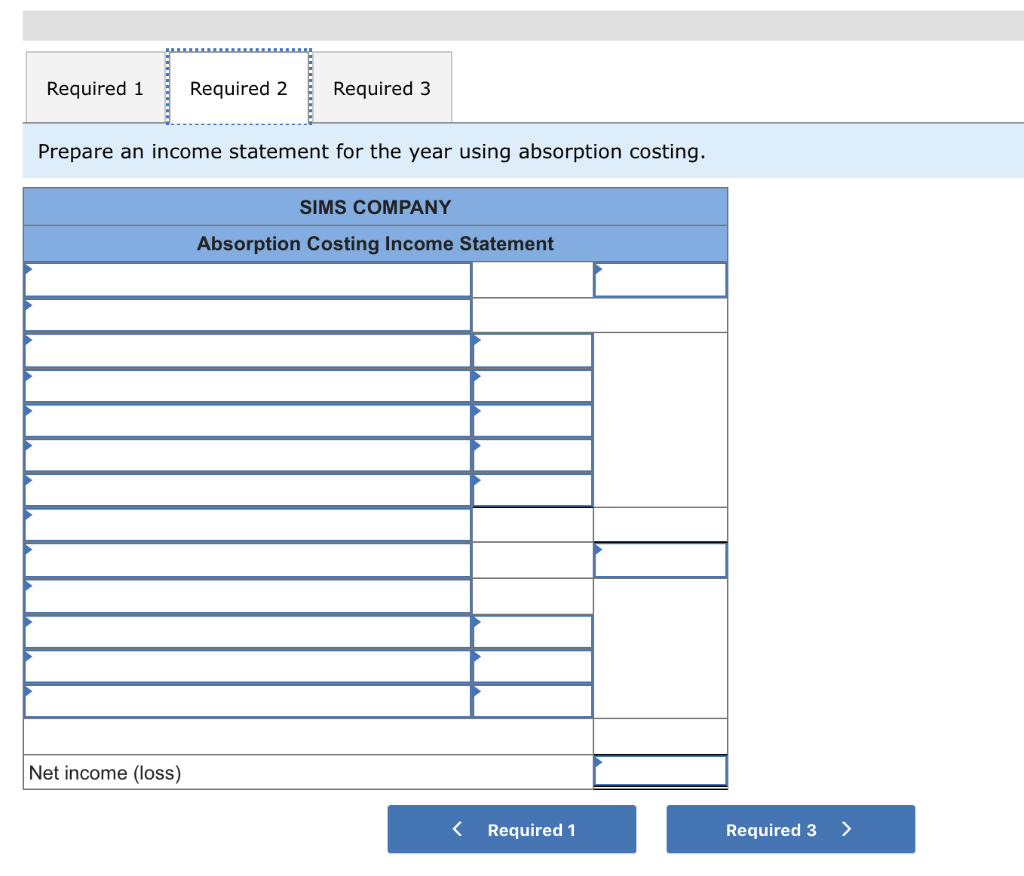Advance with the Required 3 button

click(x=790, y=829)
